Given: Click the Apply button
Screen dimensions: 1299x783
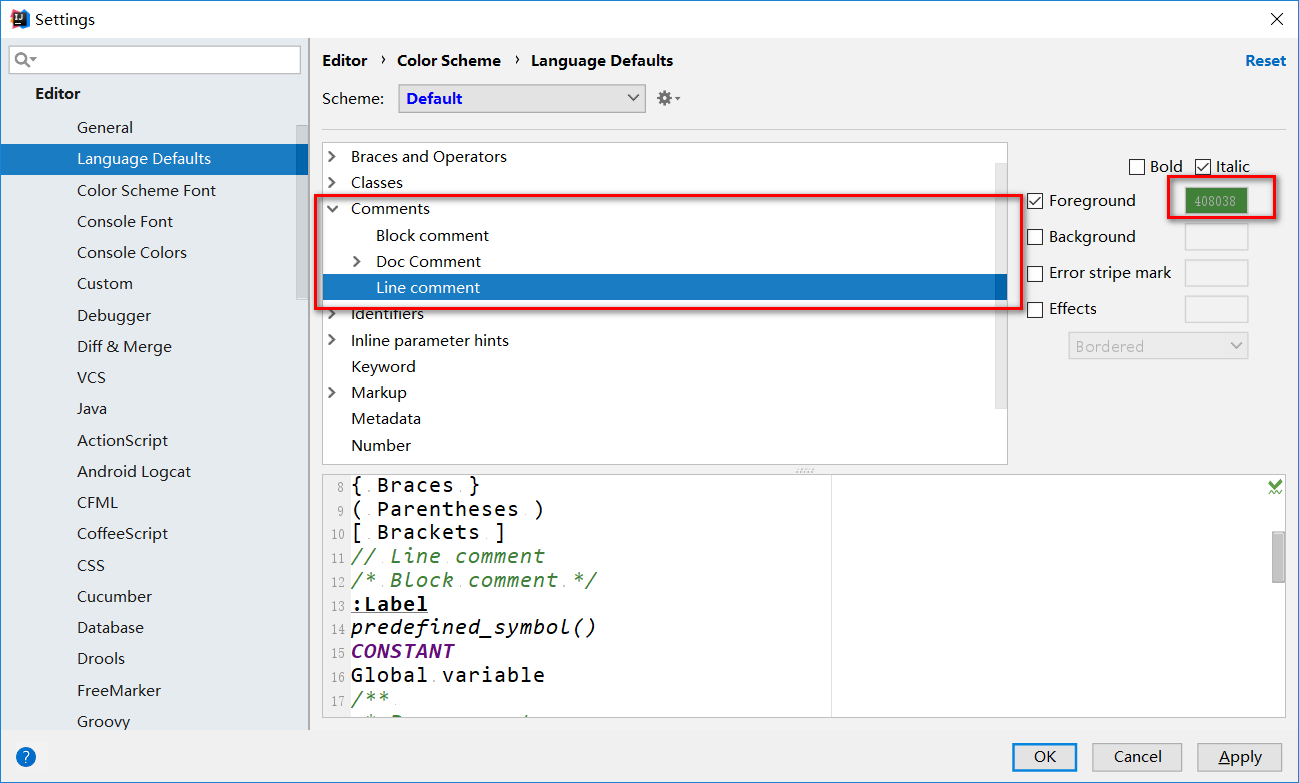Looking at the screenshot, I should pos(1240,757).
